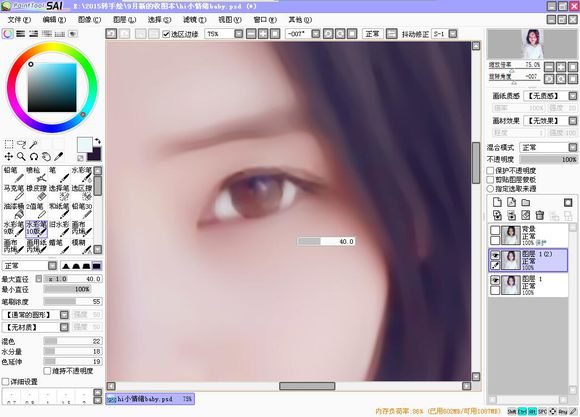Open the zoom 75% dropdown in toolbar
The image size is (580, 417).
(x=239, y=34)
